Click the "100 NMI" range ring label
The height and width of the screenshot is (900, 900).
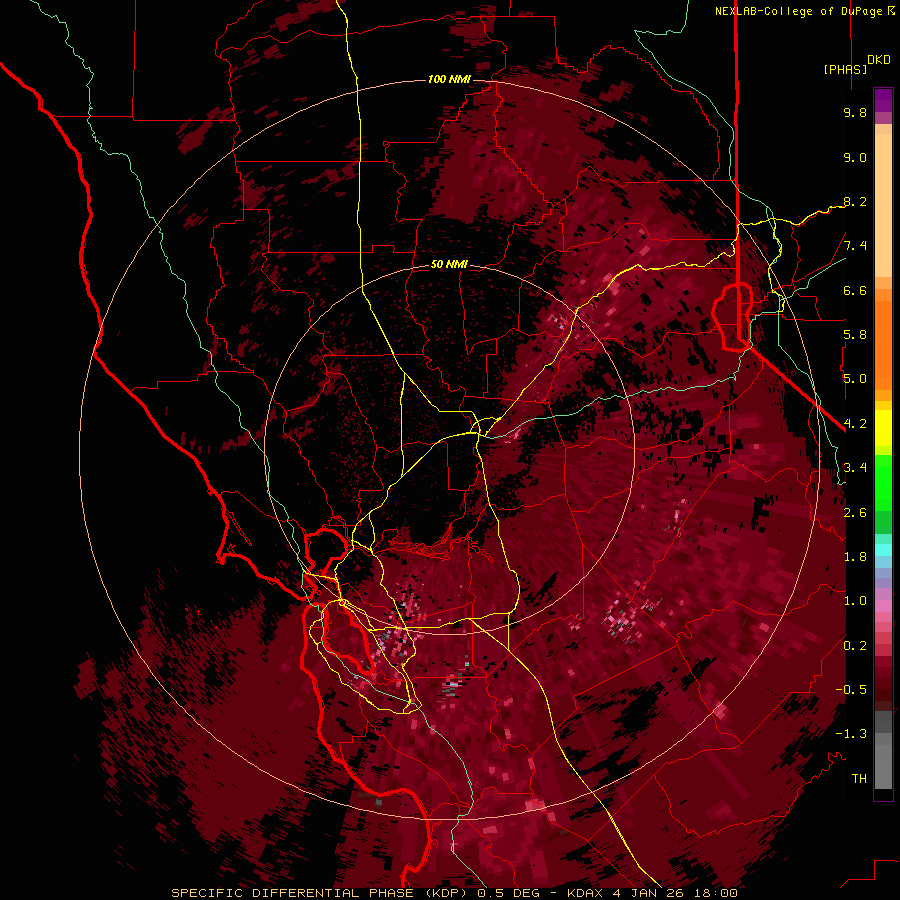[449, 79]
